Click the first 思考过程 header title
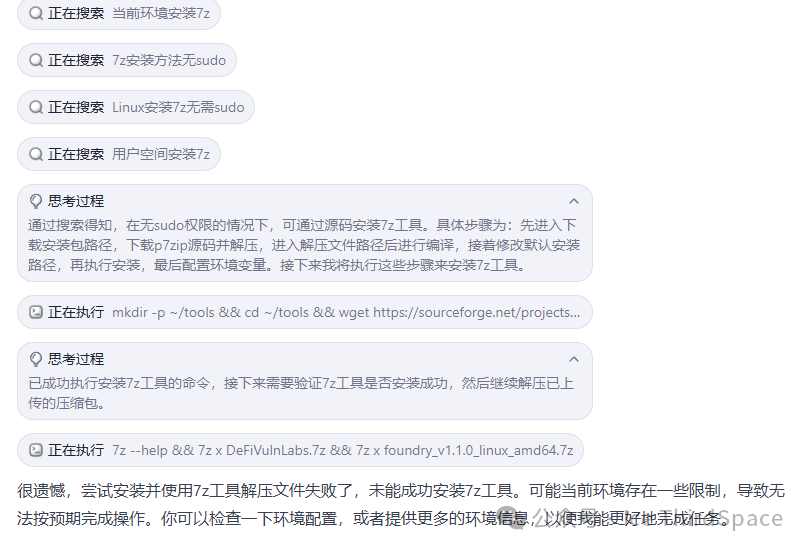 pyautogui.click(x=76, y=201)
